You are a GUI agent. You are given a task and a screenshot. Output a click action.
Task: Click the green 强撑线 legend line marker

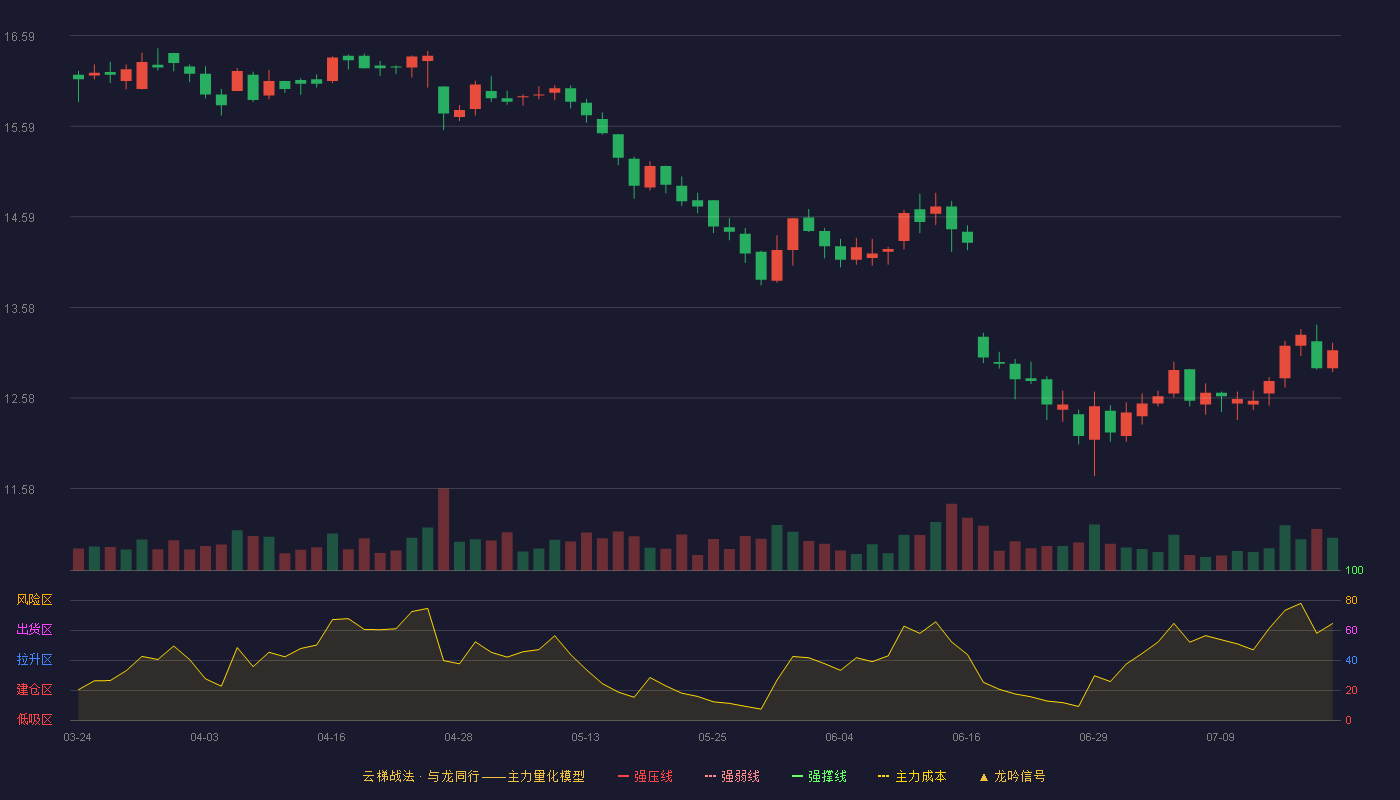[797, 777]
